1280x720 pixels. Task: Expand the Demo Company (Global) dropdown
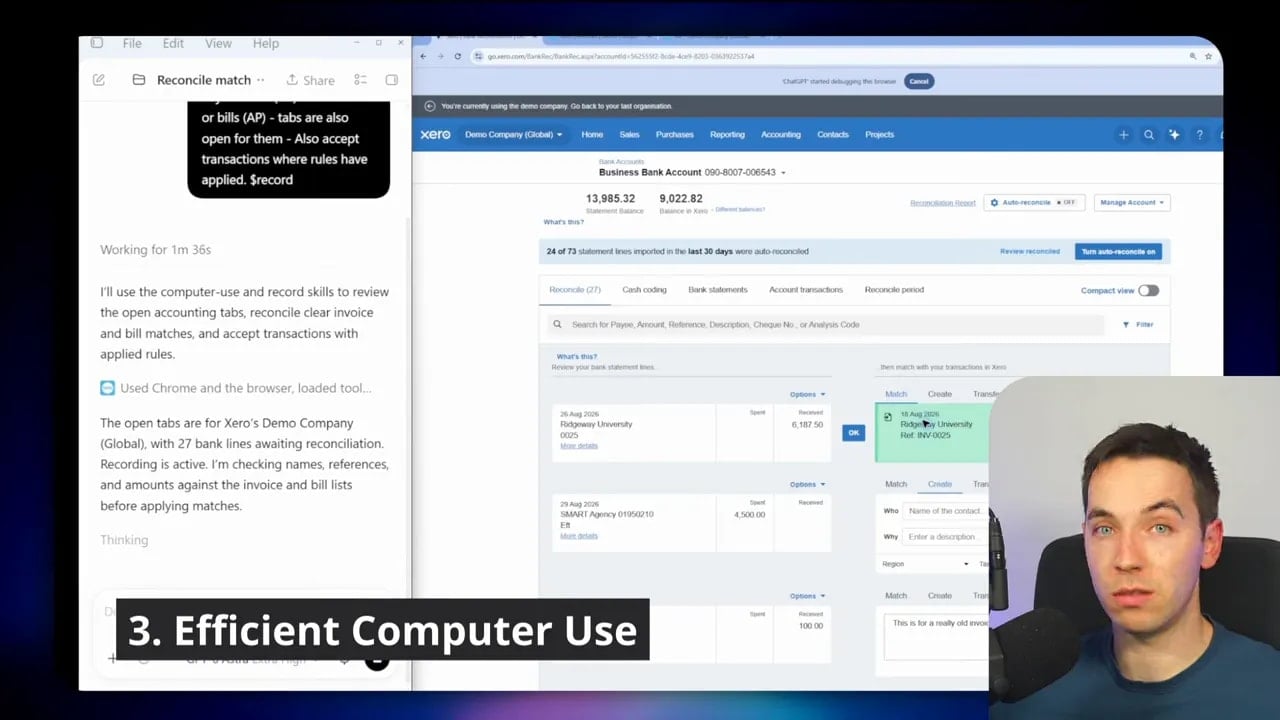514,134
